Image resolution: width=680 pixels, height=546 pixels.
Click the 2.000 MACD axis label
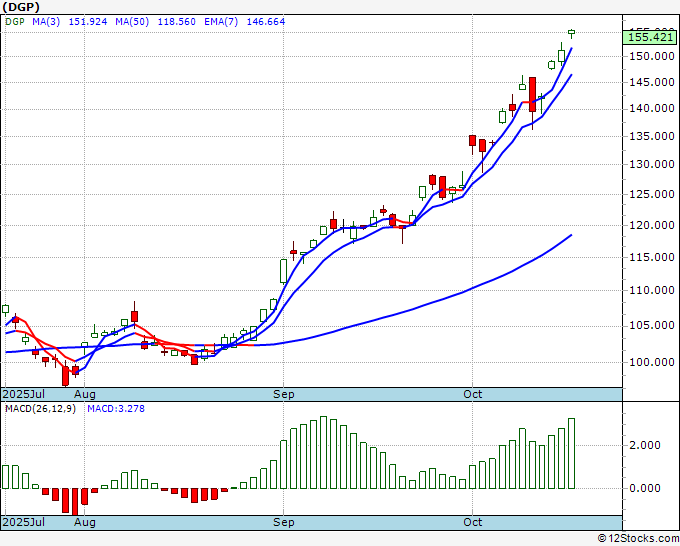click(x=645, y=445)
